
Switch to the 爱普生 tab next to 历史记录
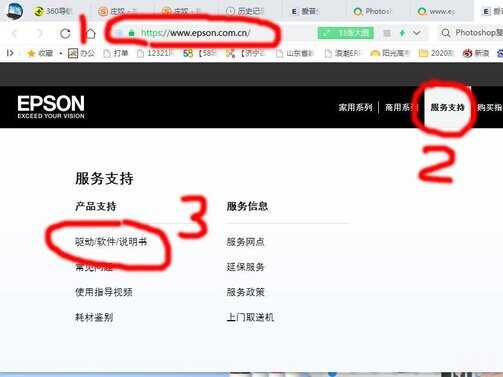305,11
